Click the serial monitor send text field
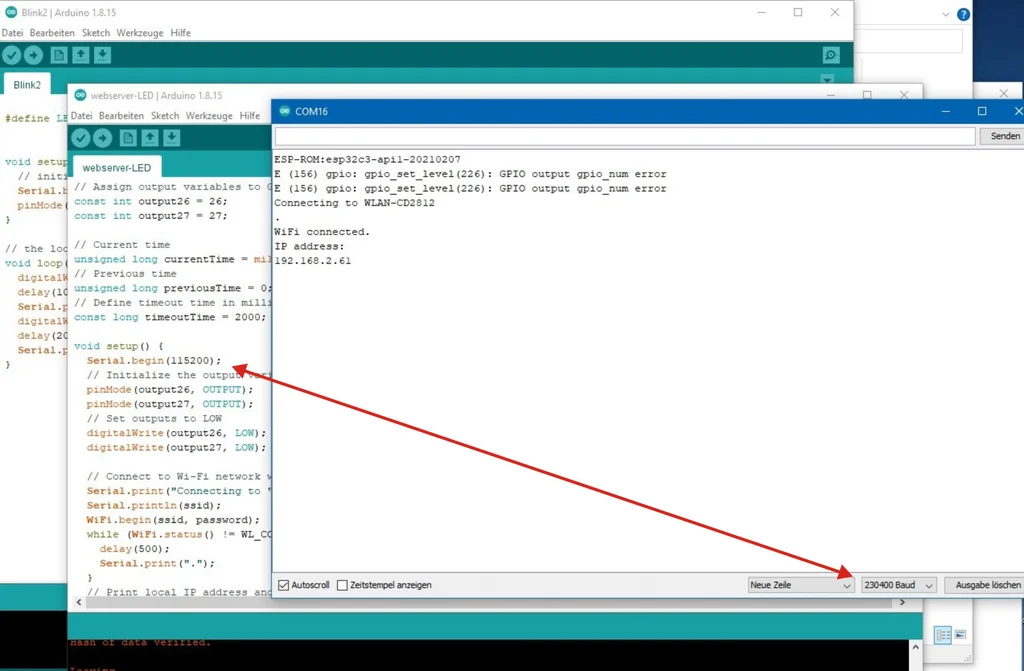1024x671 pixels. [624, 136]
